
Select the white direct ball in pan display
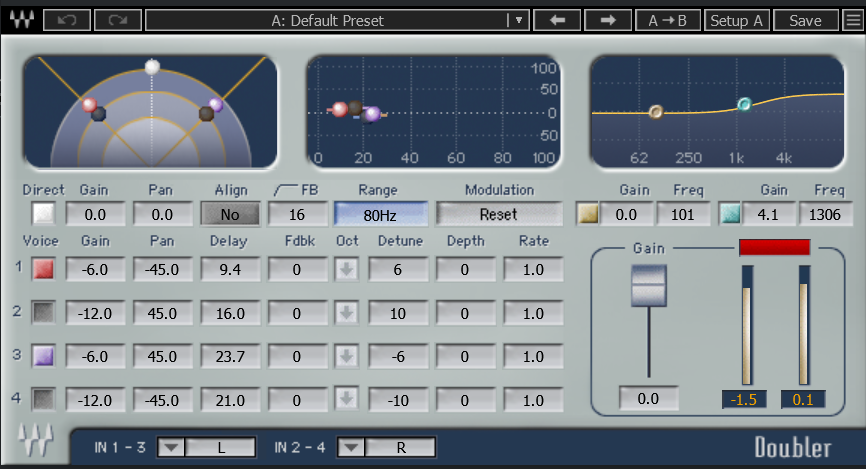[152, 67]
